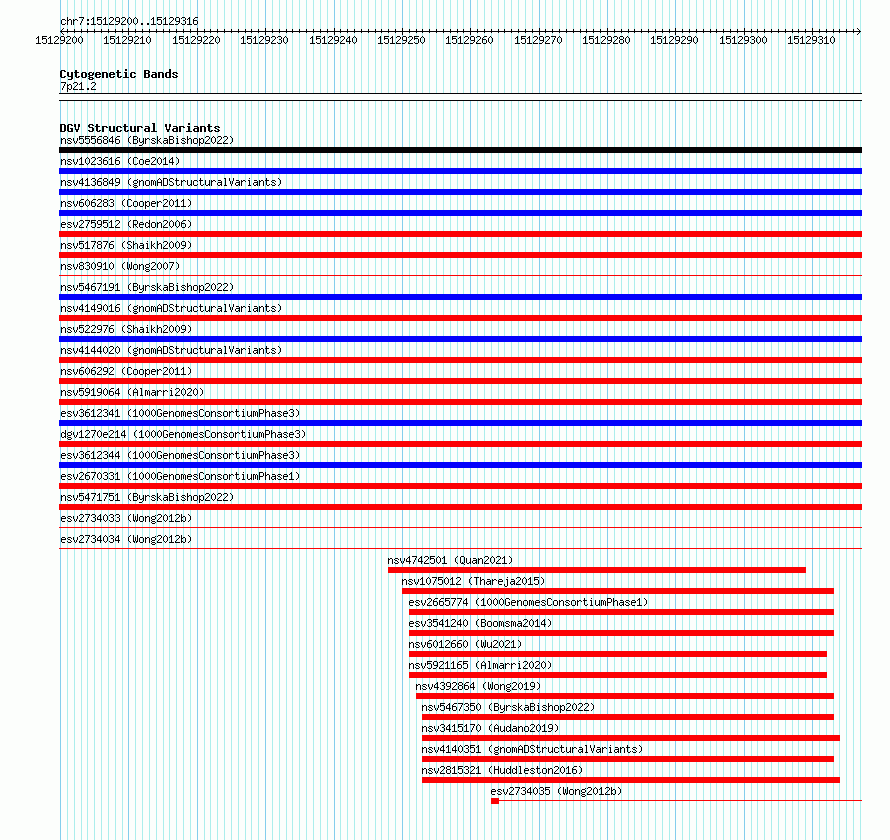This screenshot has height=840, width=890.
Task: Click the blue bar under nsv522976
Action: click(460, 339)
